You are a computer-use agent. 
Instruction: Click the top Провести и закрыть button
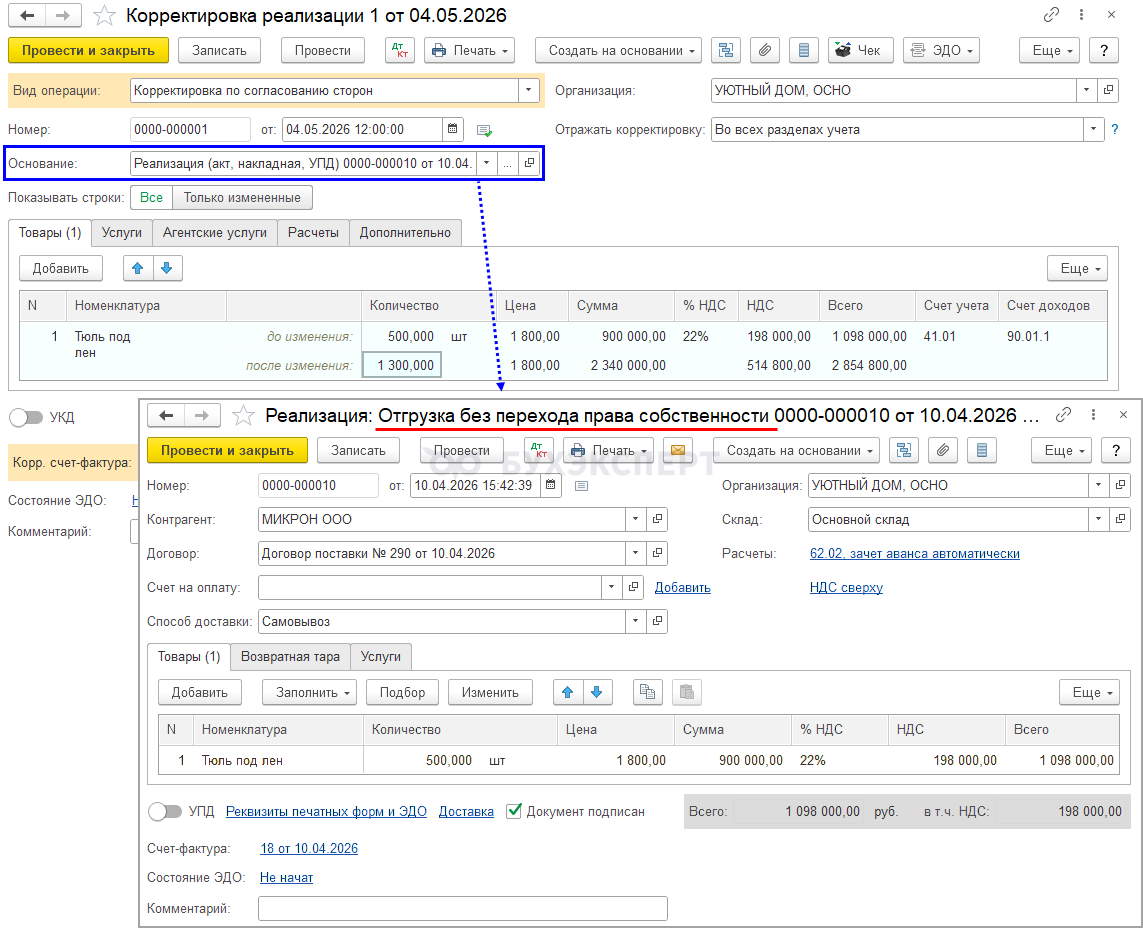click(88, 50)
